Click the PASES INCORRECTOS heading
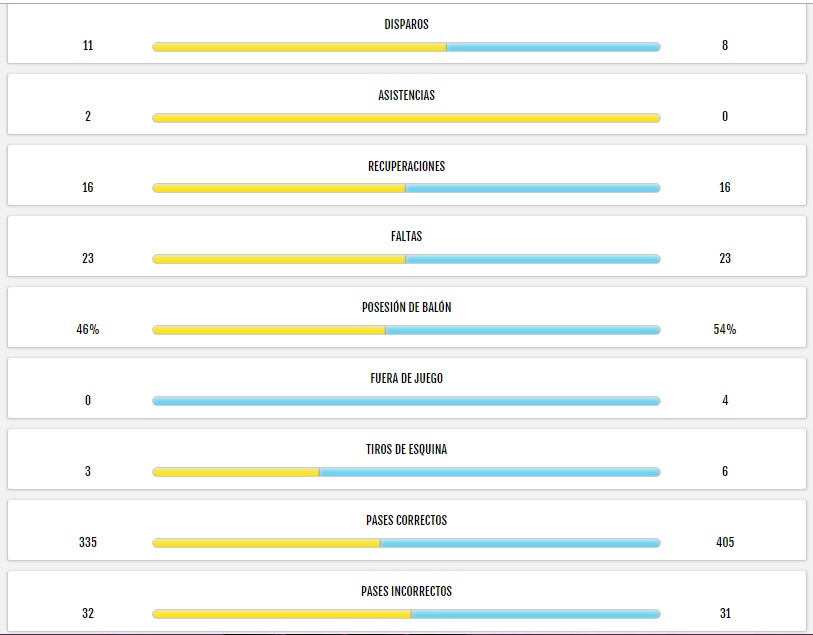 [x=406, y=591]
